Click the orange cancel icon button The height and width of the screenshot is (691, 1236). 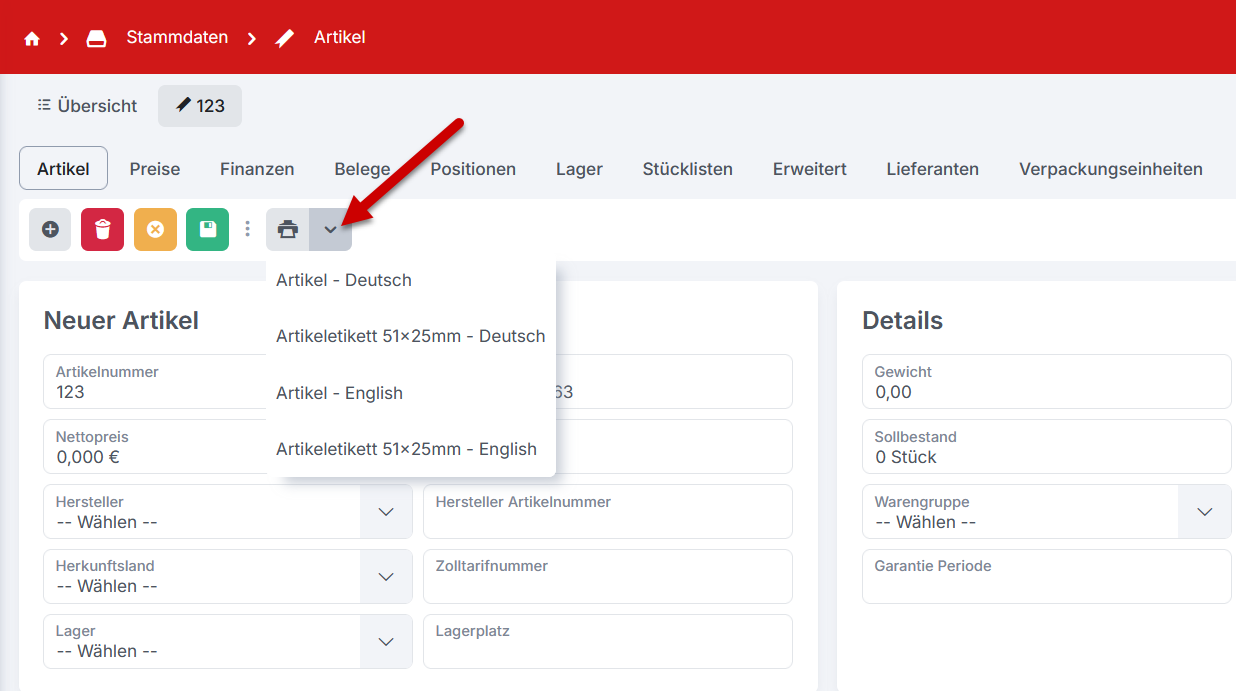click(155, 229)
